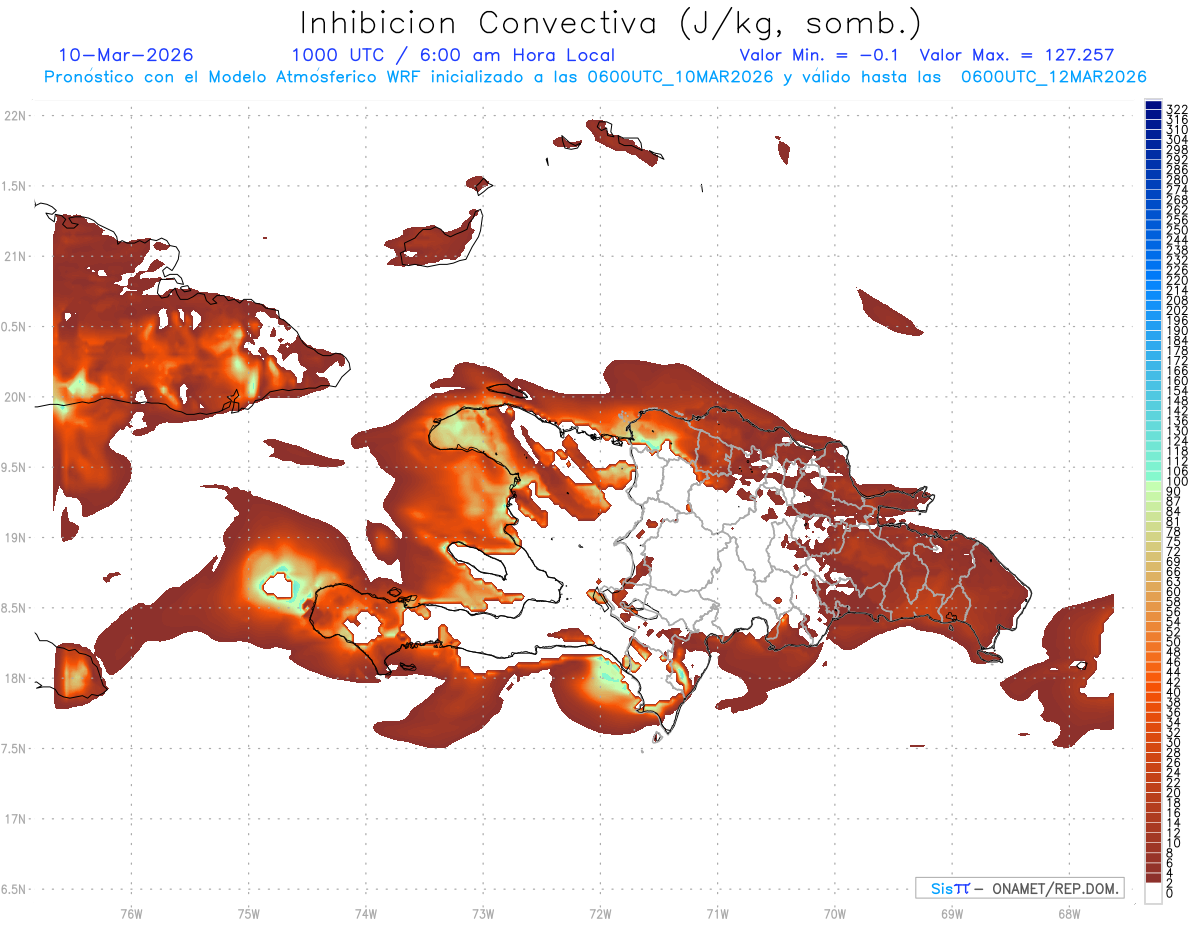Click '1000 UTC / 6:00 am Hora Local'
The height and width of the screenshot is (927, 1200).
tap(453, 55)
